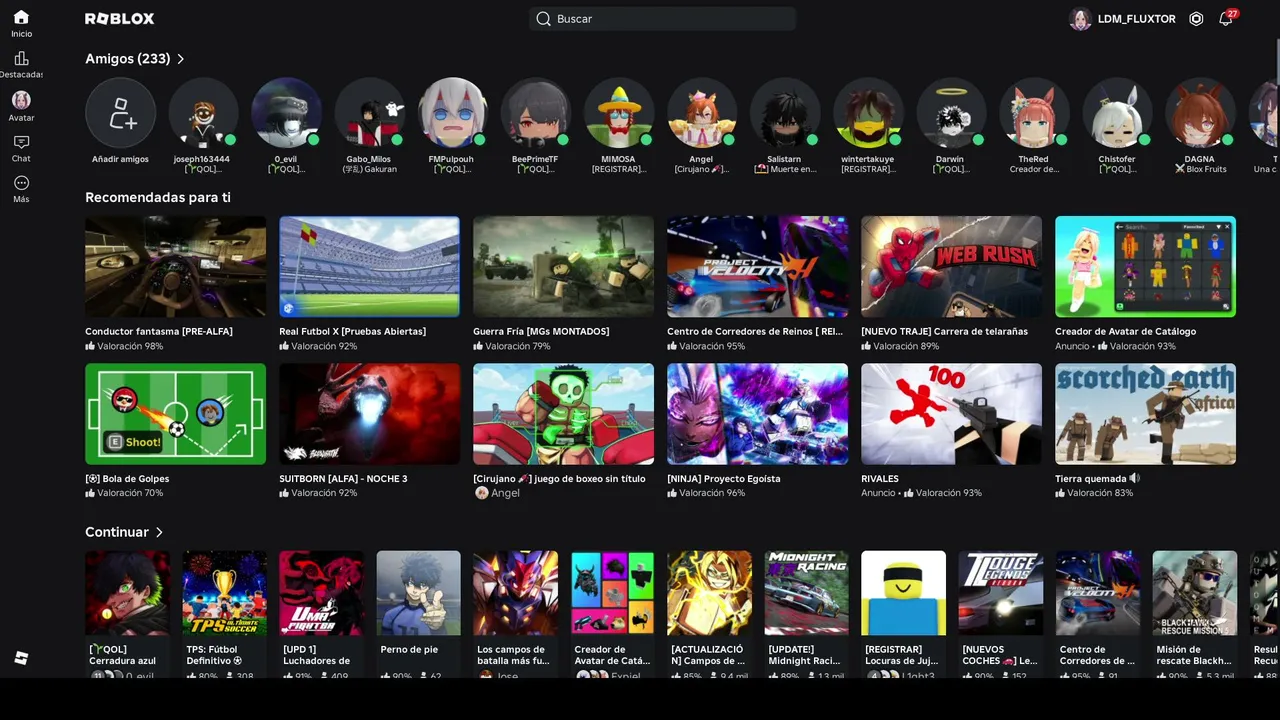
Task: Go to Inicio in the sidebar
Action: pos(21,23)
